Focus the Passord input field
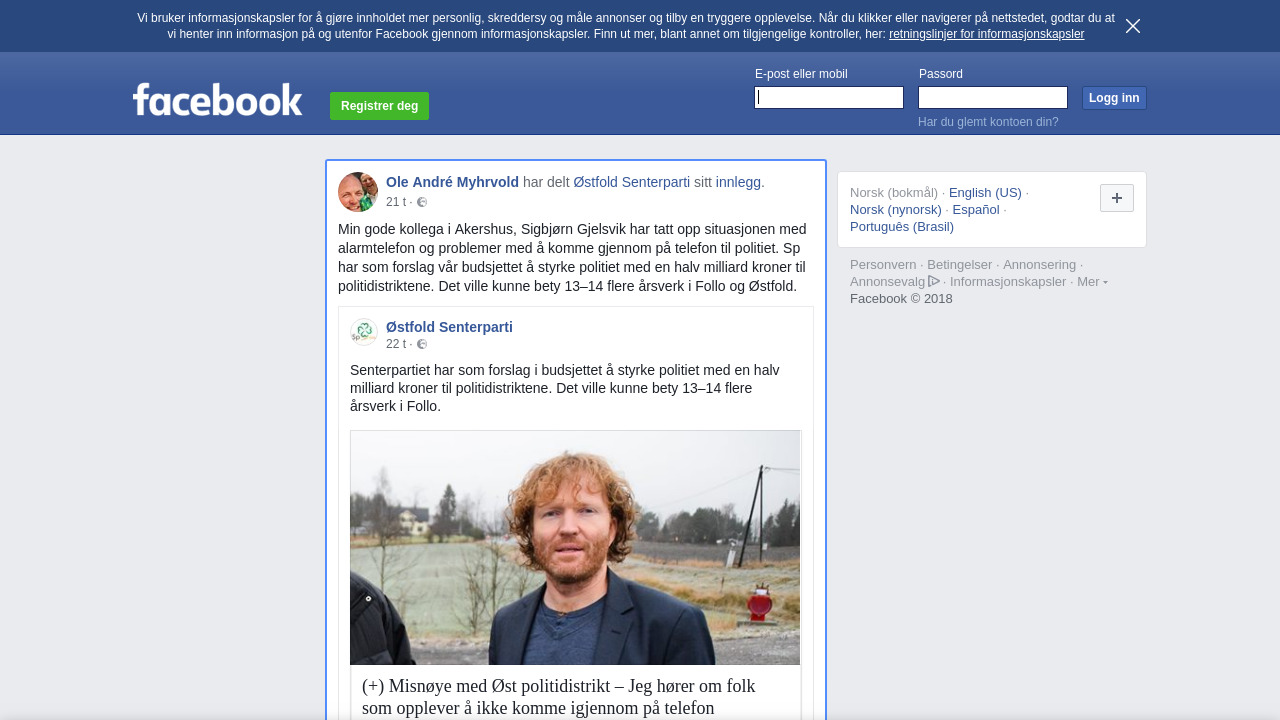This screenshot has height=720, width=1280. [x=993, y=97]
